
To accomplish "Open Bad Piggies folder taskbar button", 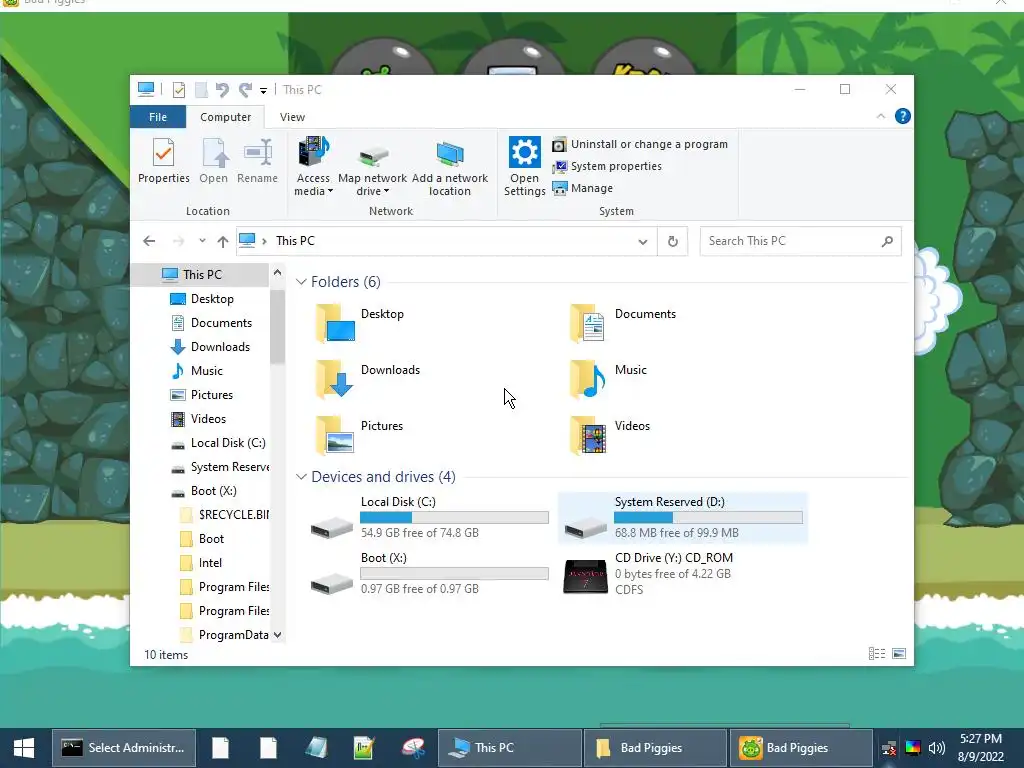I will coord(654,748).
